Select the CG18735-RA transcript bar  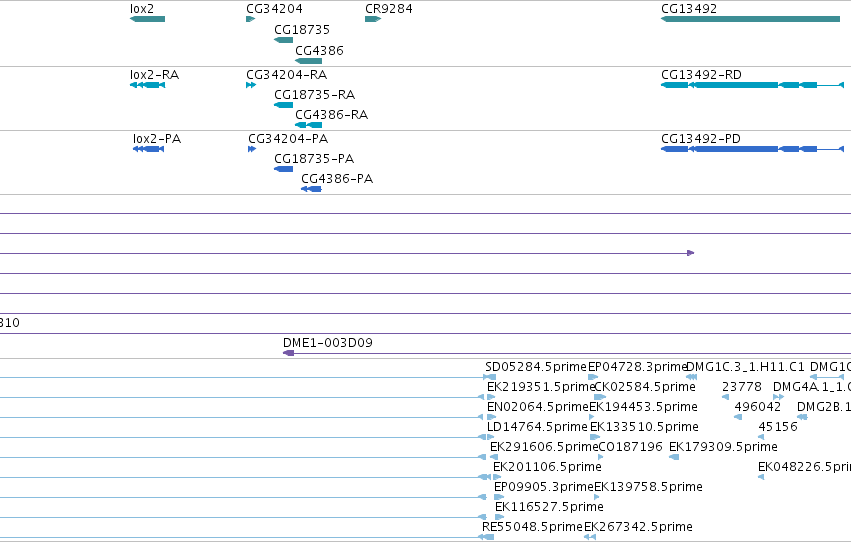pos(283,105)
